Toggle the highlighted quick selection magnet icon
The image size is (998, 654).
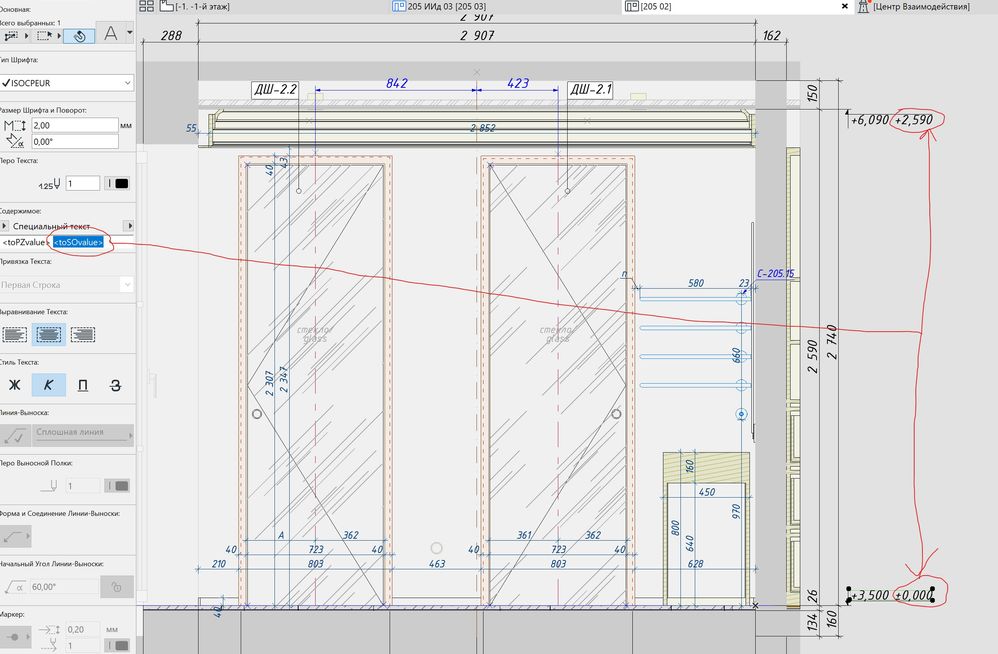(x=79, y=36)
